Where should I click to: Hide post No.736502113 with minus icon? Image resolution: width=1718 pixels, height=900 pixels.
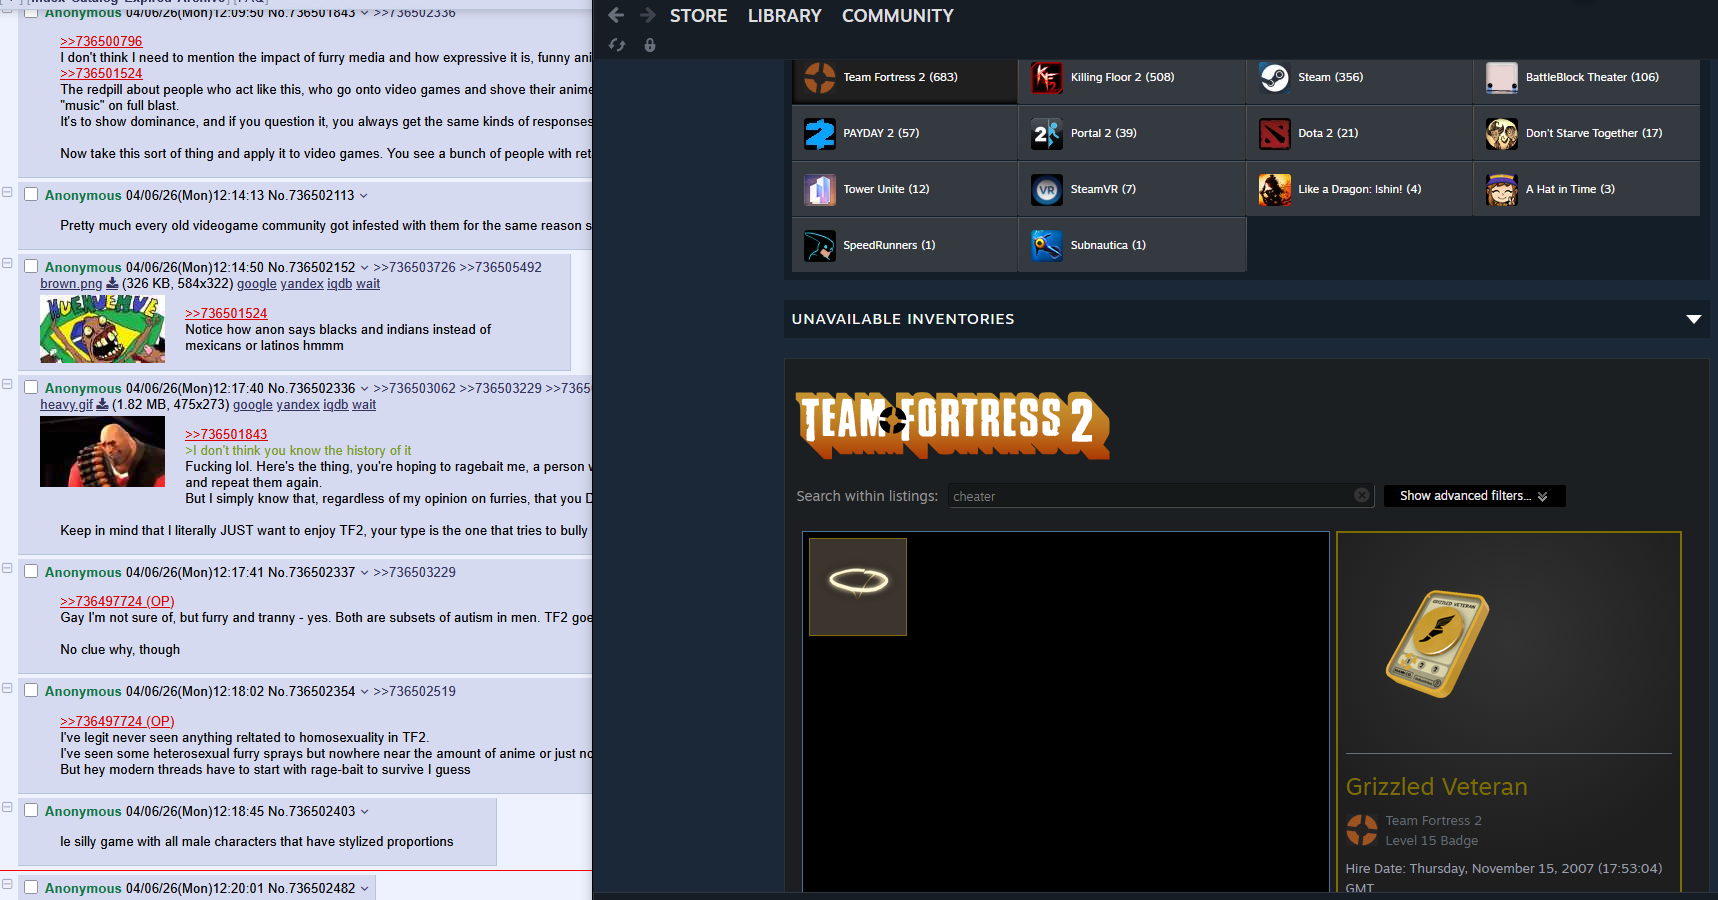click(x=7, y=192)
